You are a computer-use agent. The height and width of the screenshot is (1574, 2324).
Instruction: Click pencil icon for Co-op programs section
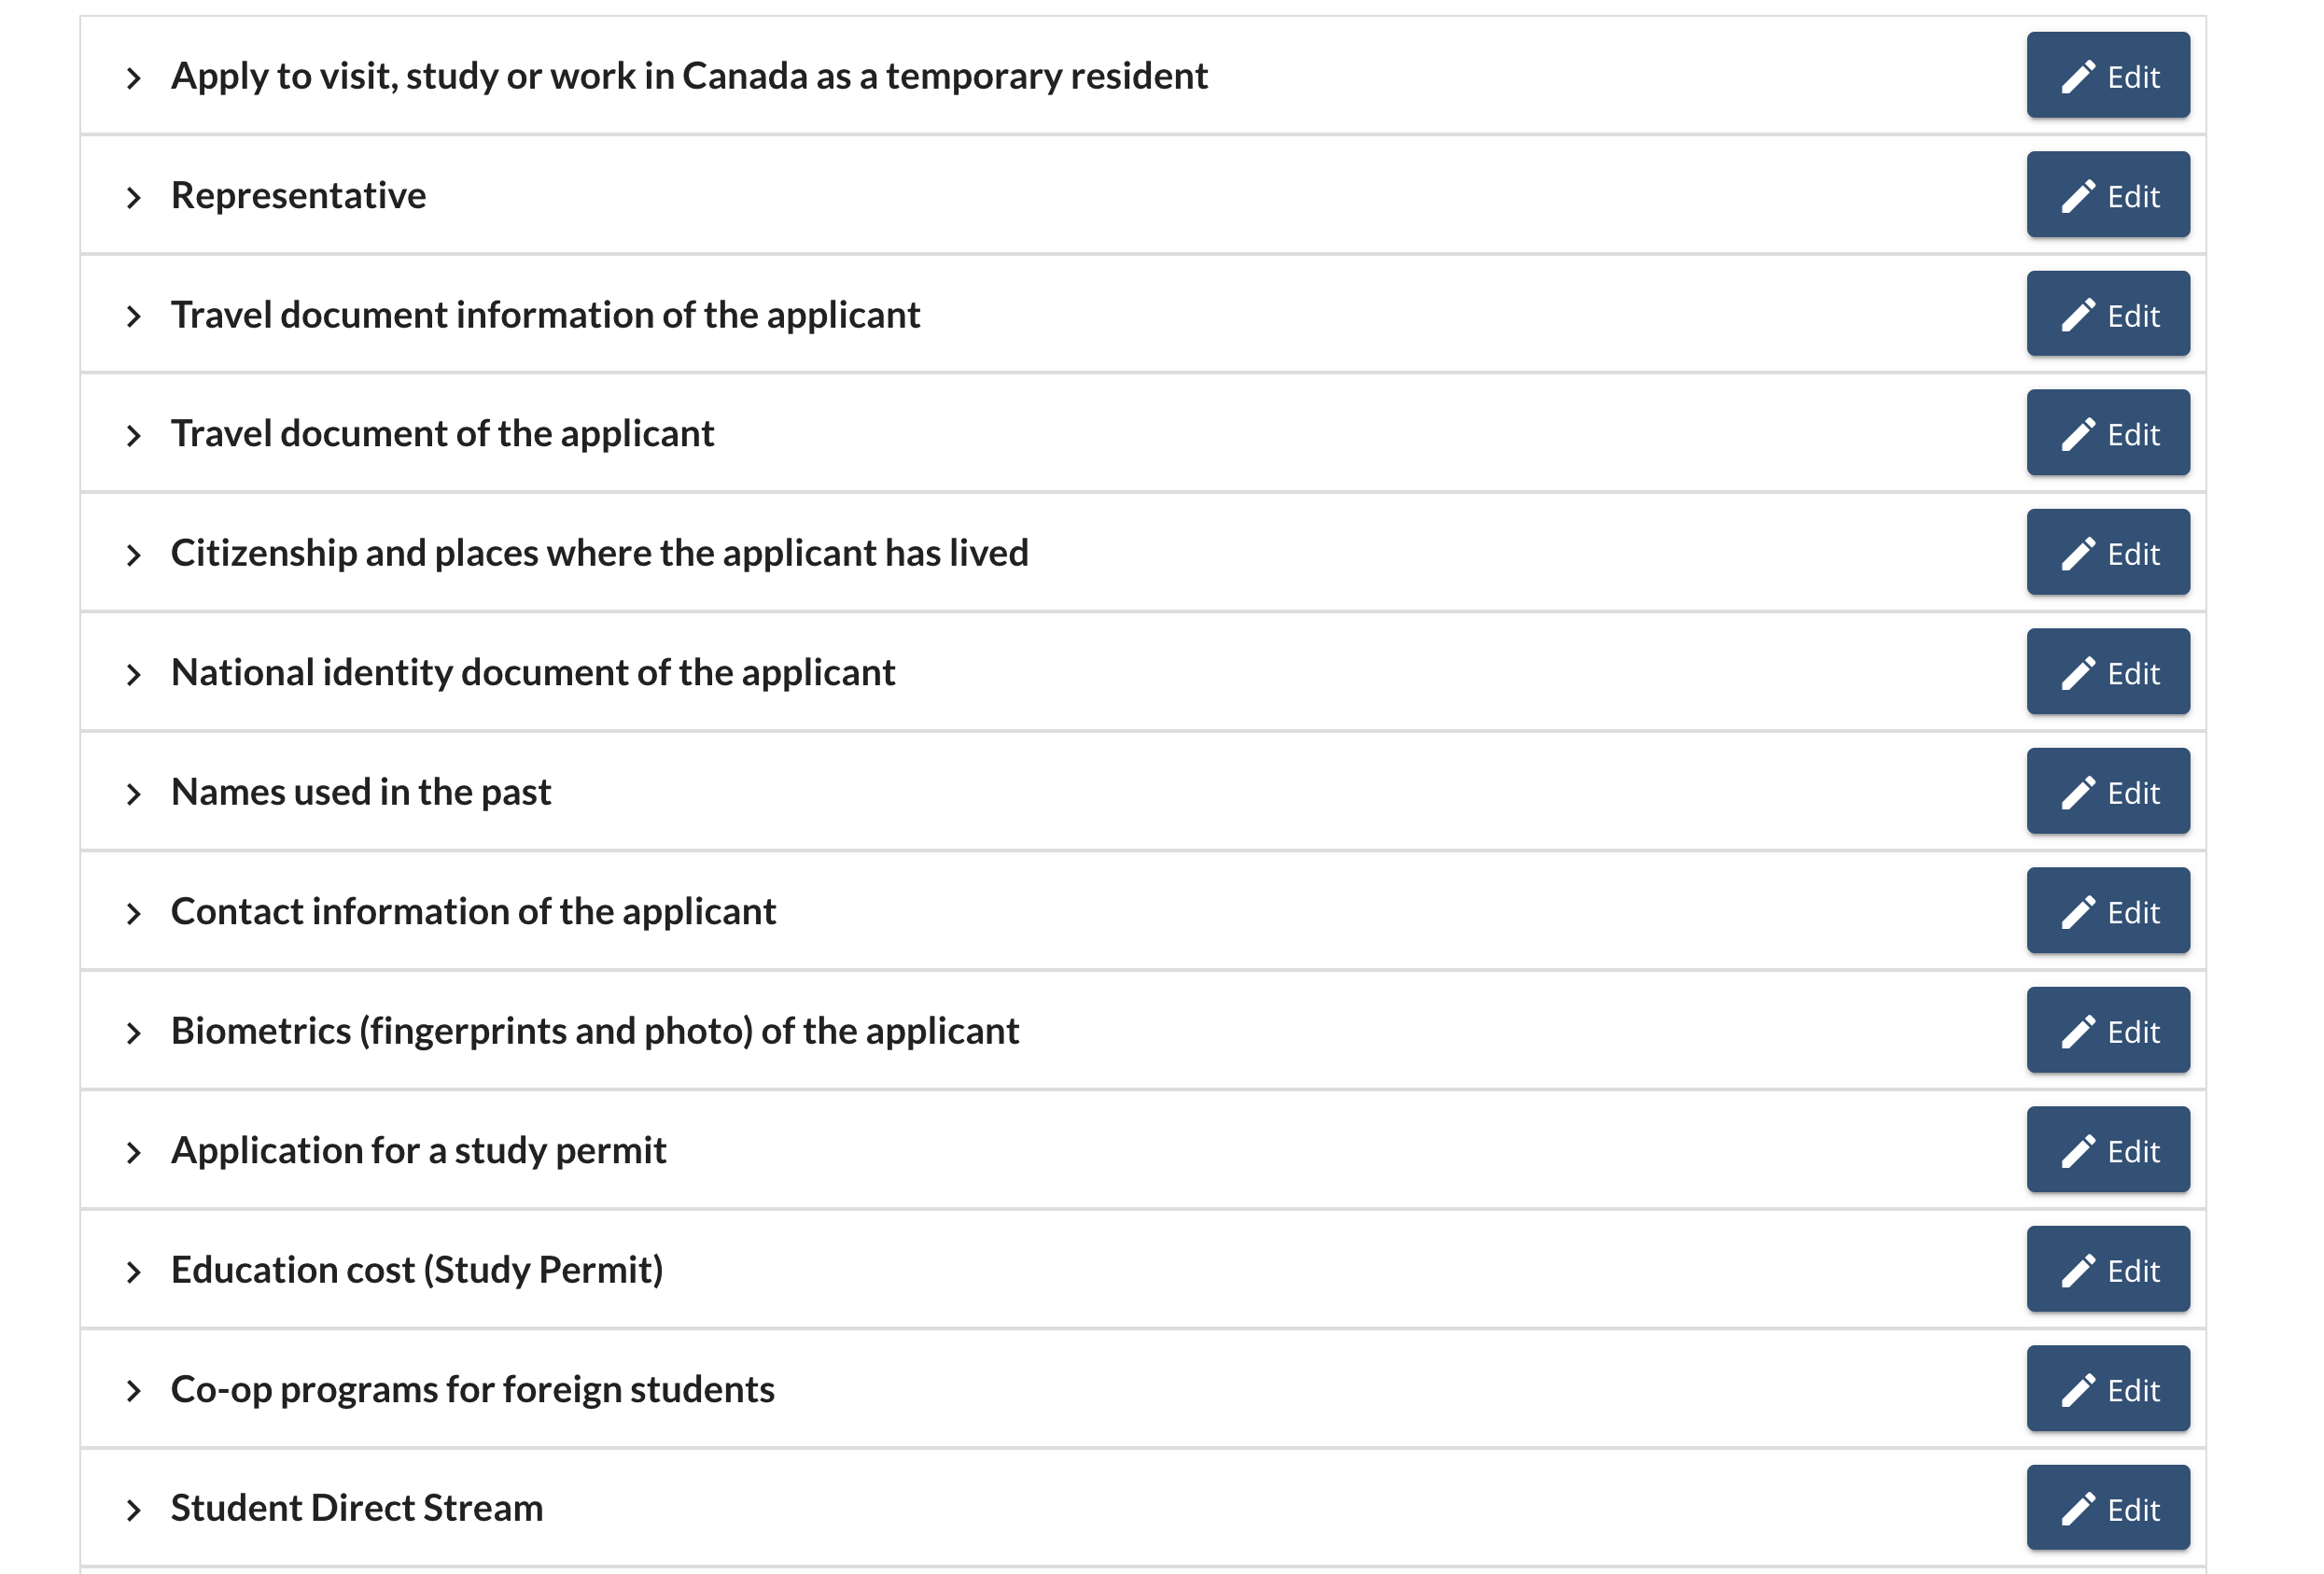2077,1390
